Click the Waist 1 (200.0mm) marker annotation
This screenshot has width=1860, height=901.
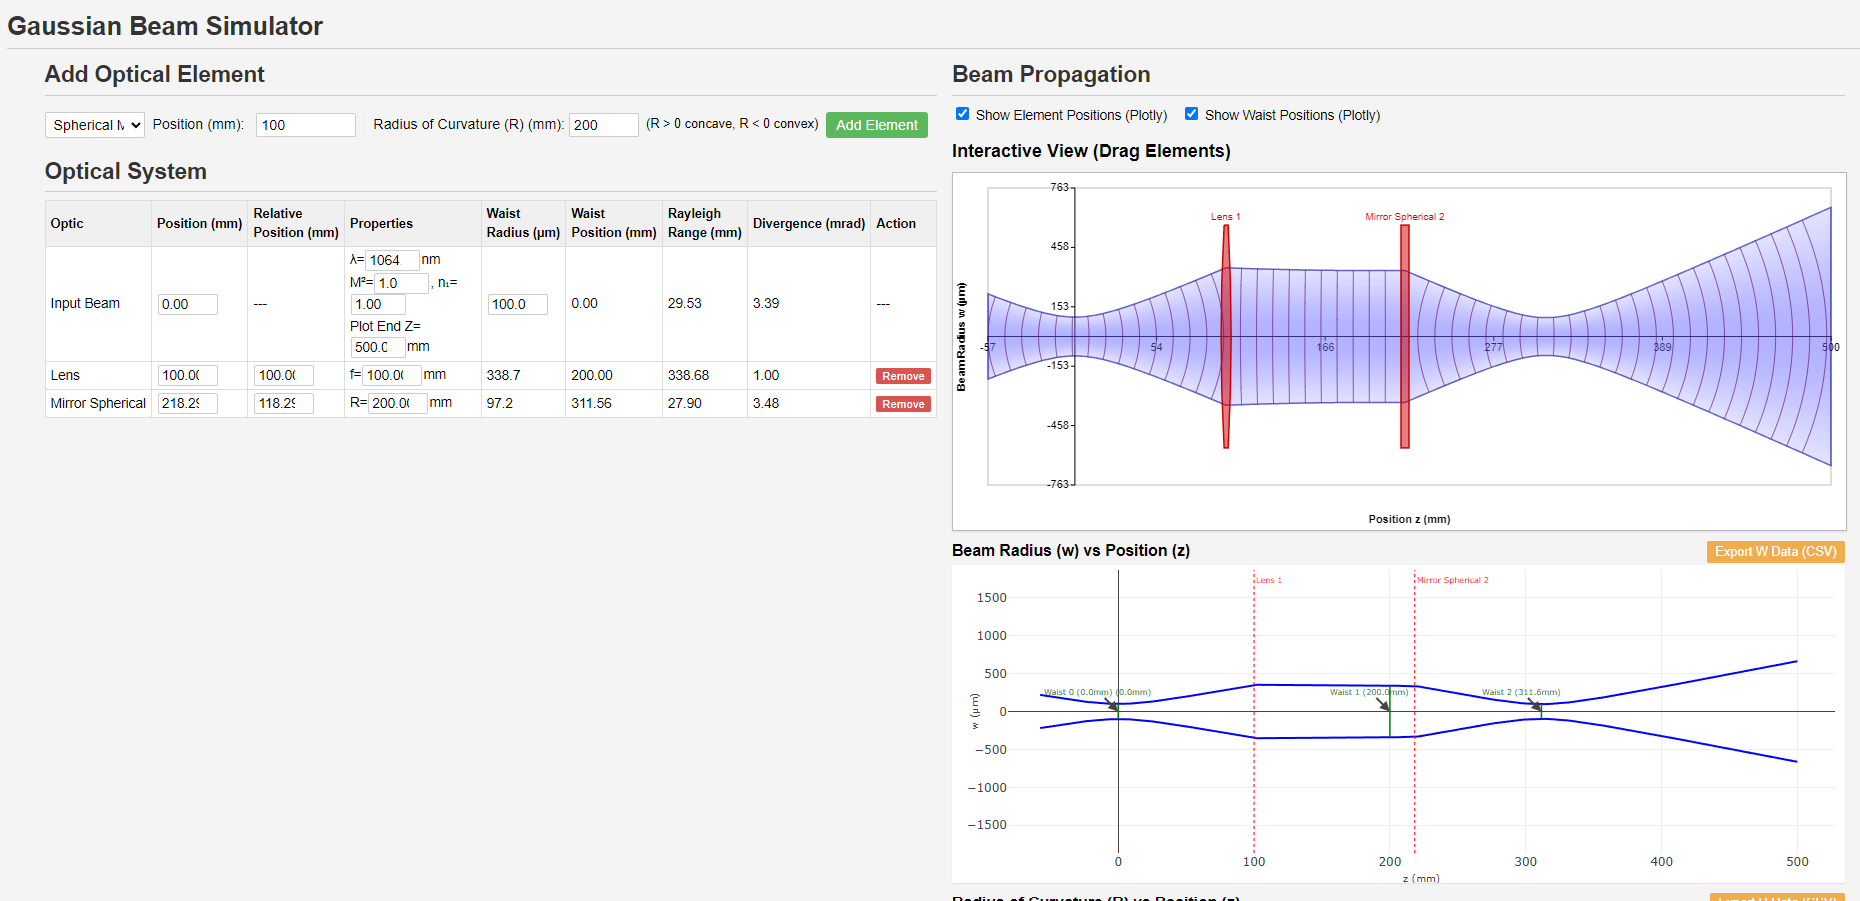1368,691
